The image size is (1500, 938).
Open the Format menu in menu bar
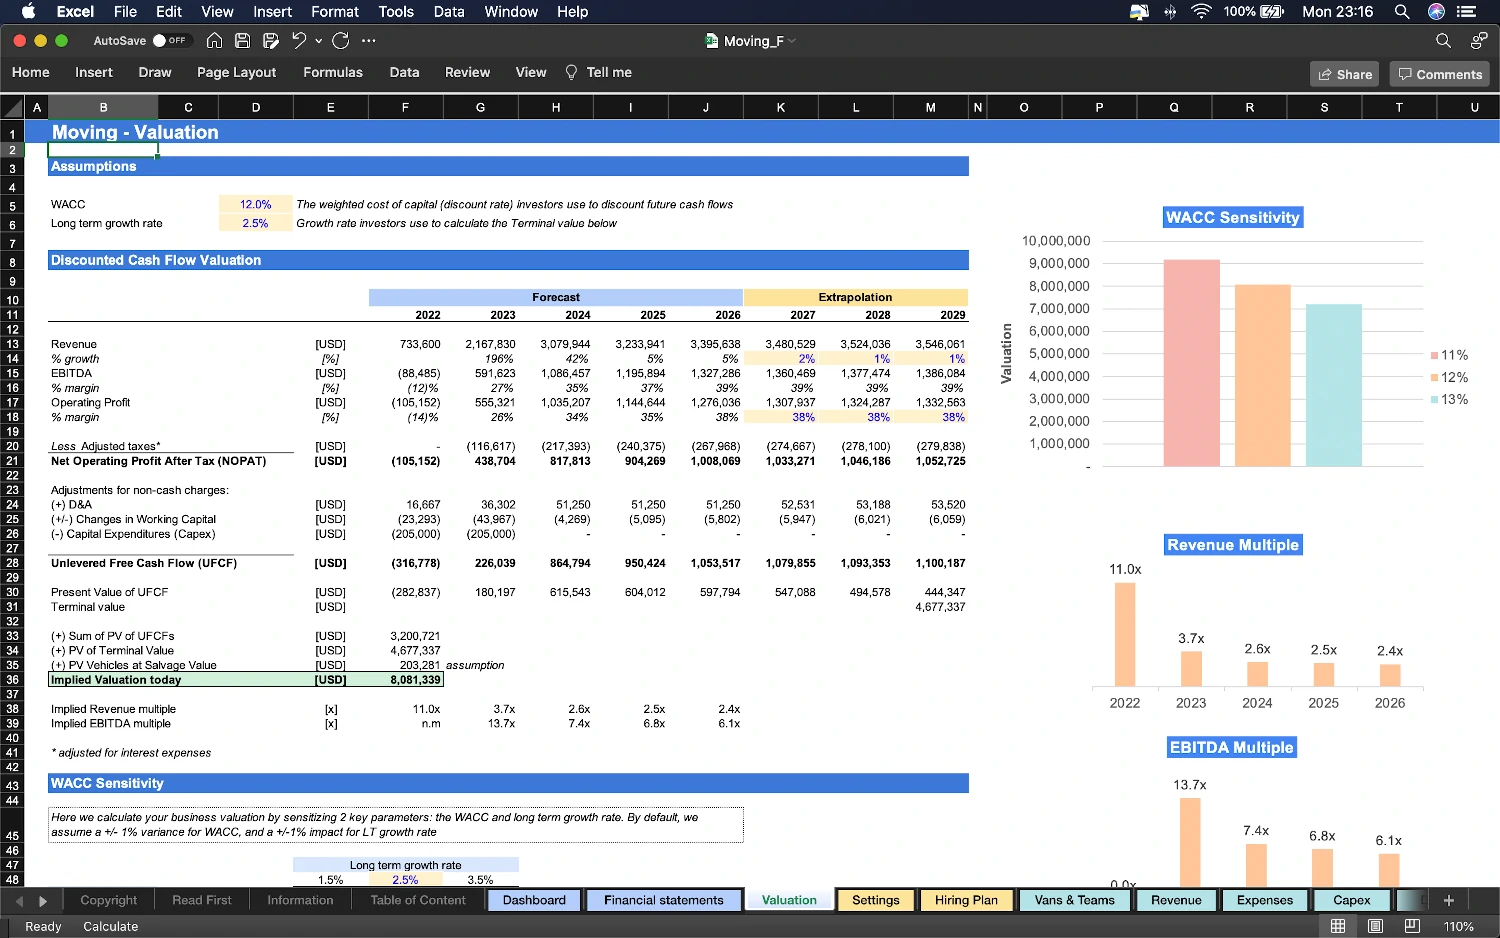click(335, 12)
